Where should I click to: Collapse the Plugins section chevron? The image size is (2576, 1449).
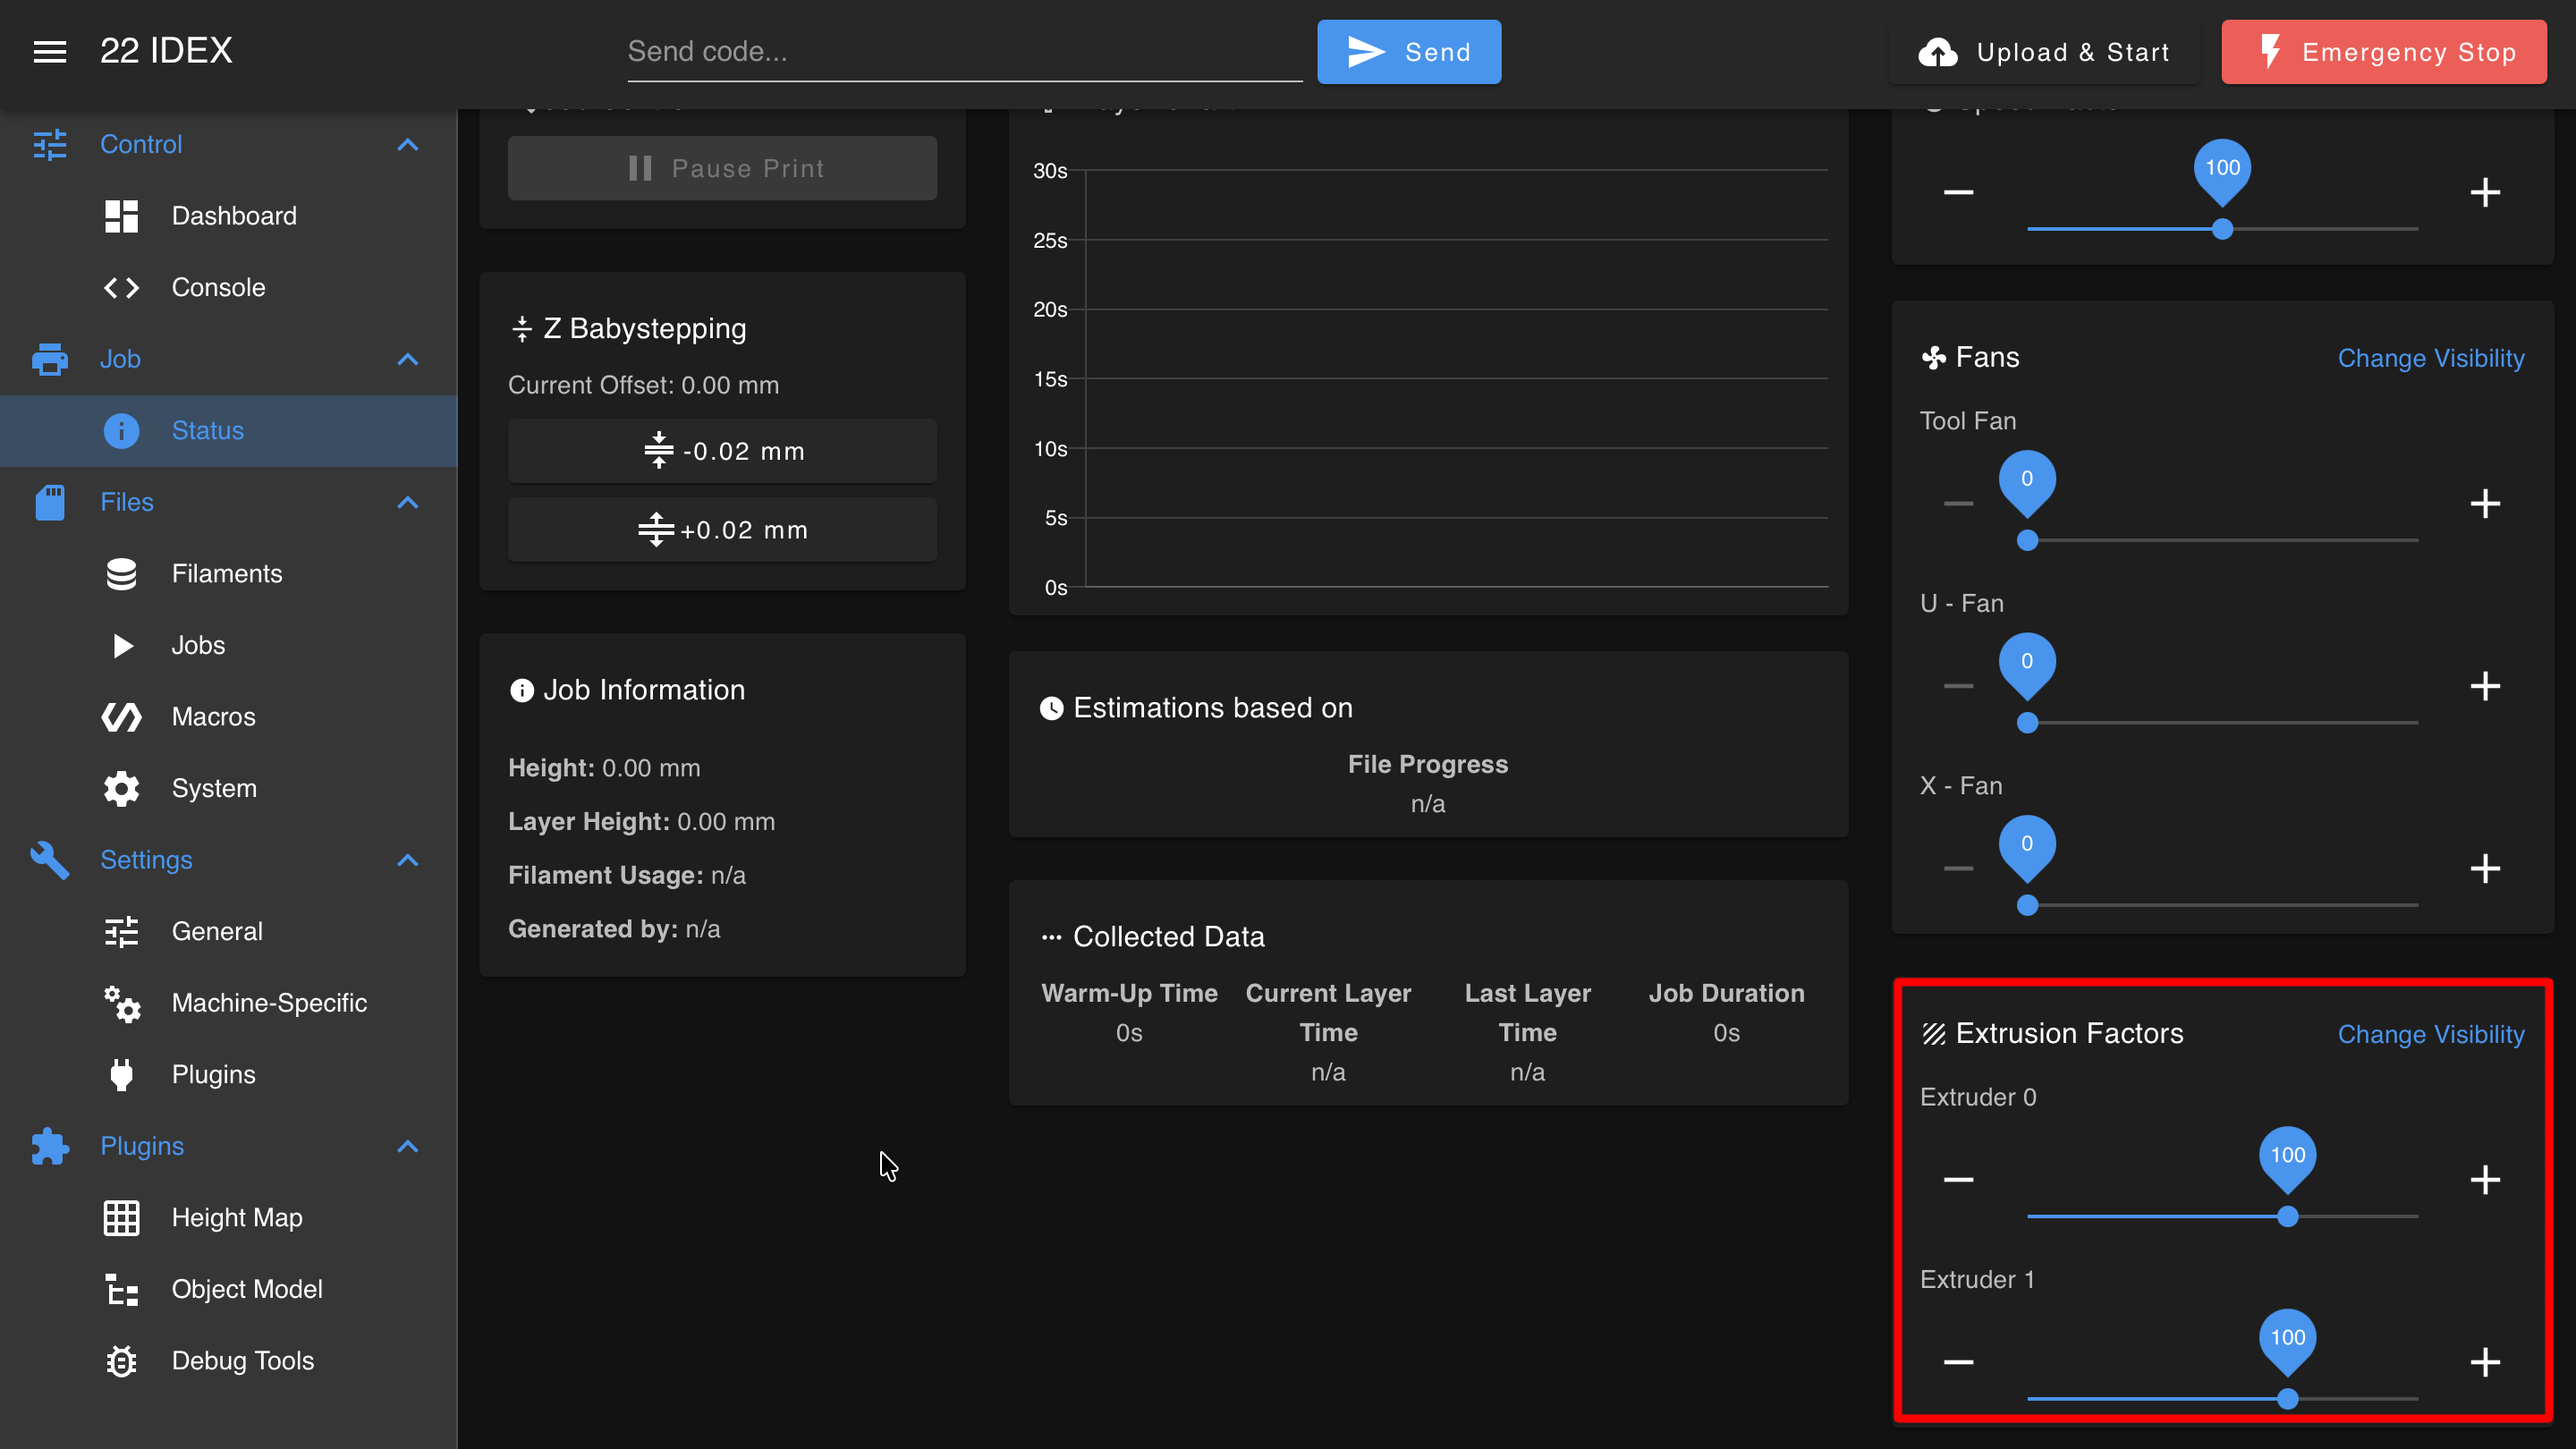click(x=407, y=1146)
